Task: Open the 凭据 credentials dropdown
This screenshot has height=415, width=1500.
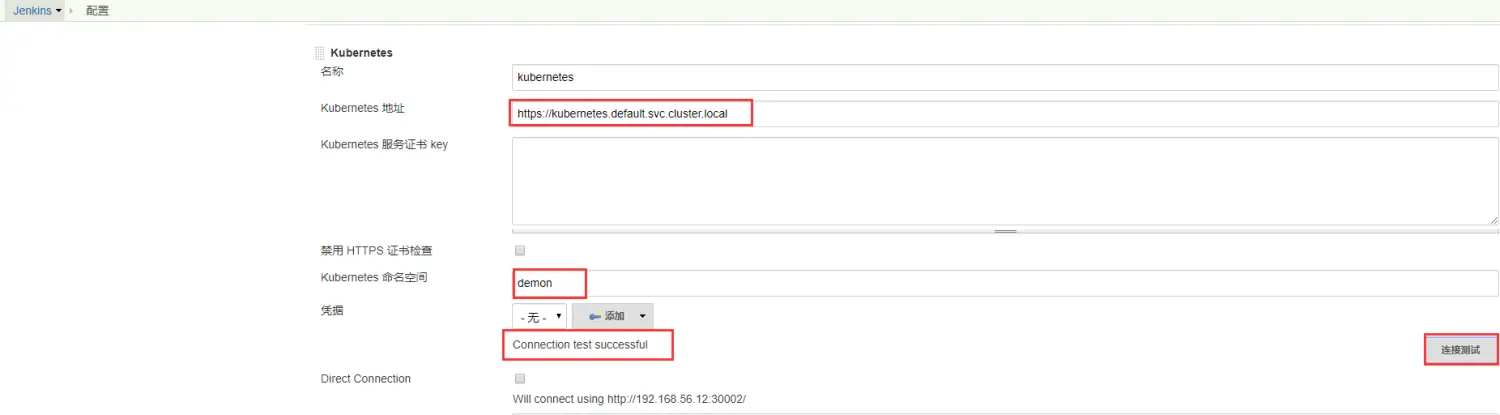Action: tap(540, 316)
